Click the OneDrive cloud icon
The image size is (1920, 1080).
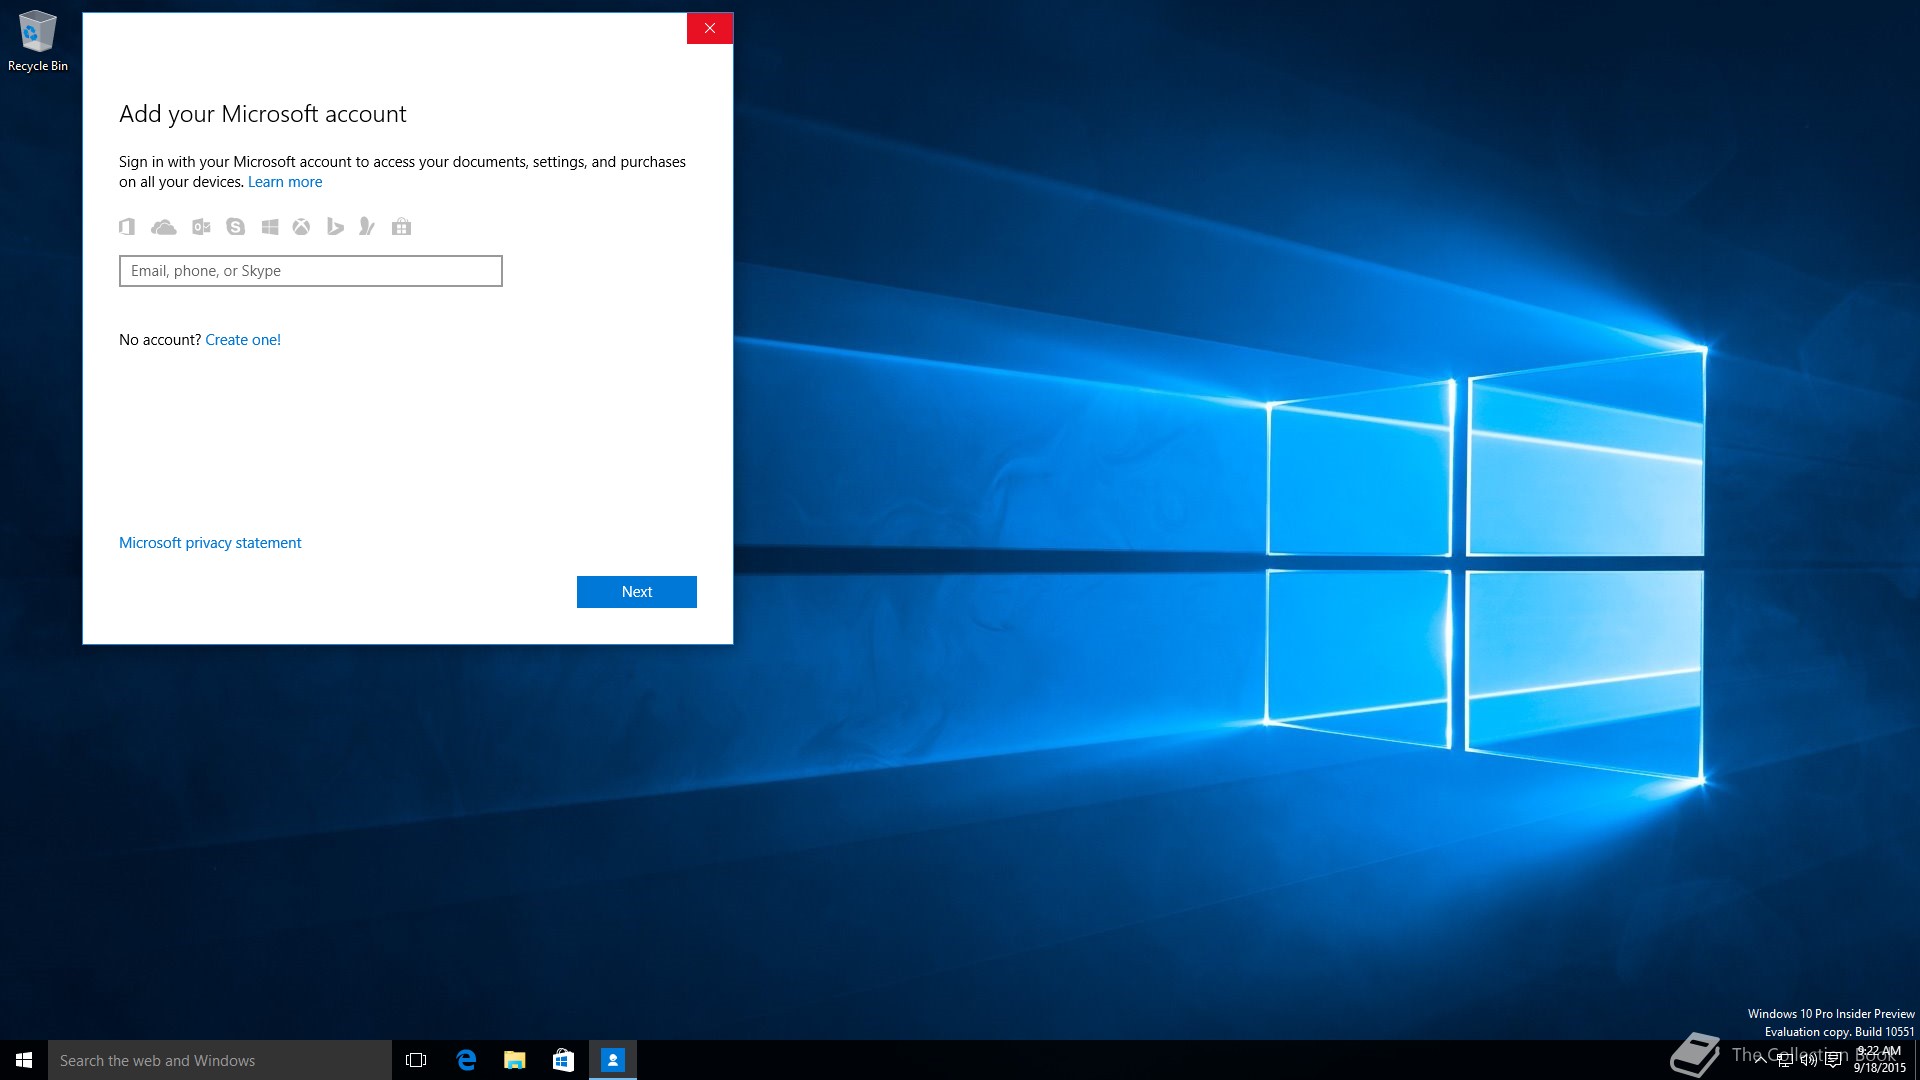coord(163,227)
